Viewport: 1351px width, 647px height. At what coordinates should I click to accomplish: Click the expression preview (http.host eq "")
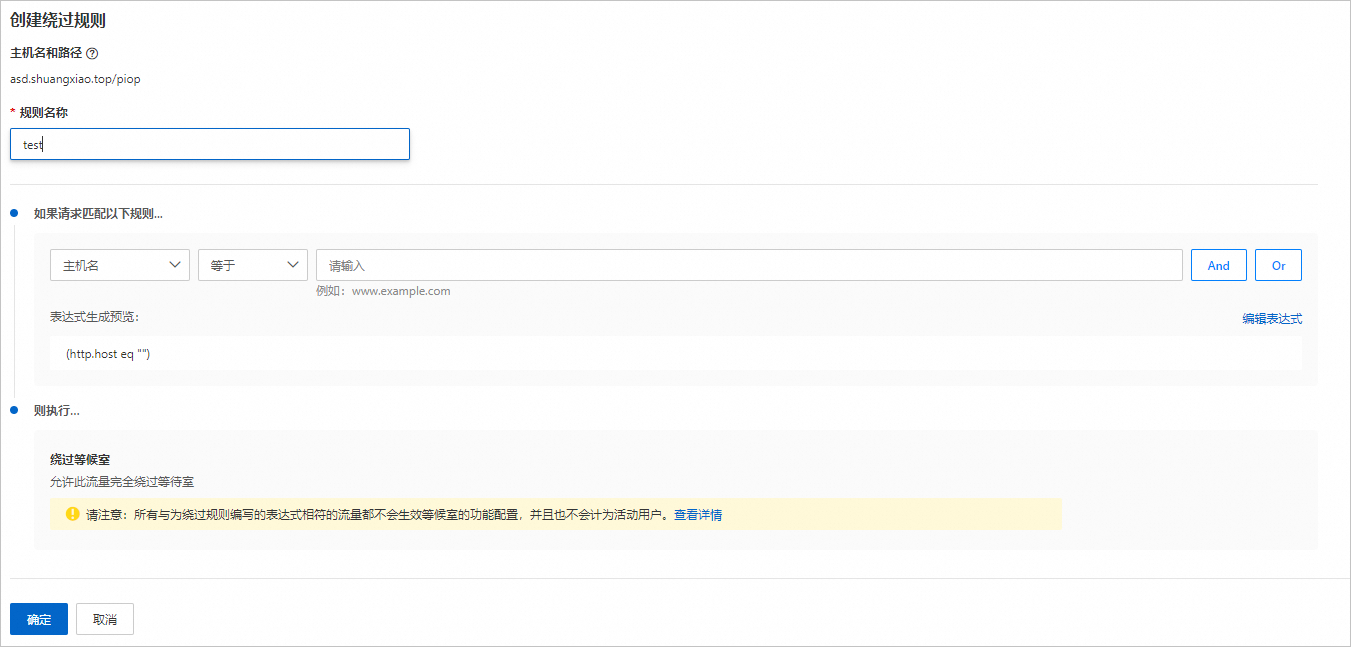click(x=108, y=354)
